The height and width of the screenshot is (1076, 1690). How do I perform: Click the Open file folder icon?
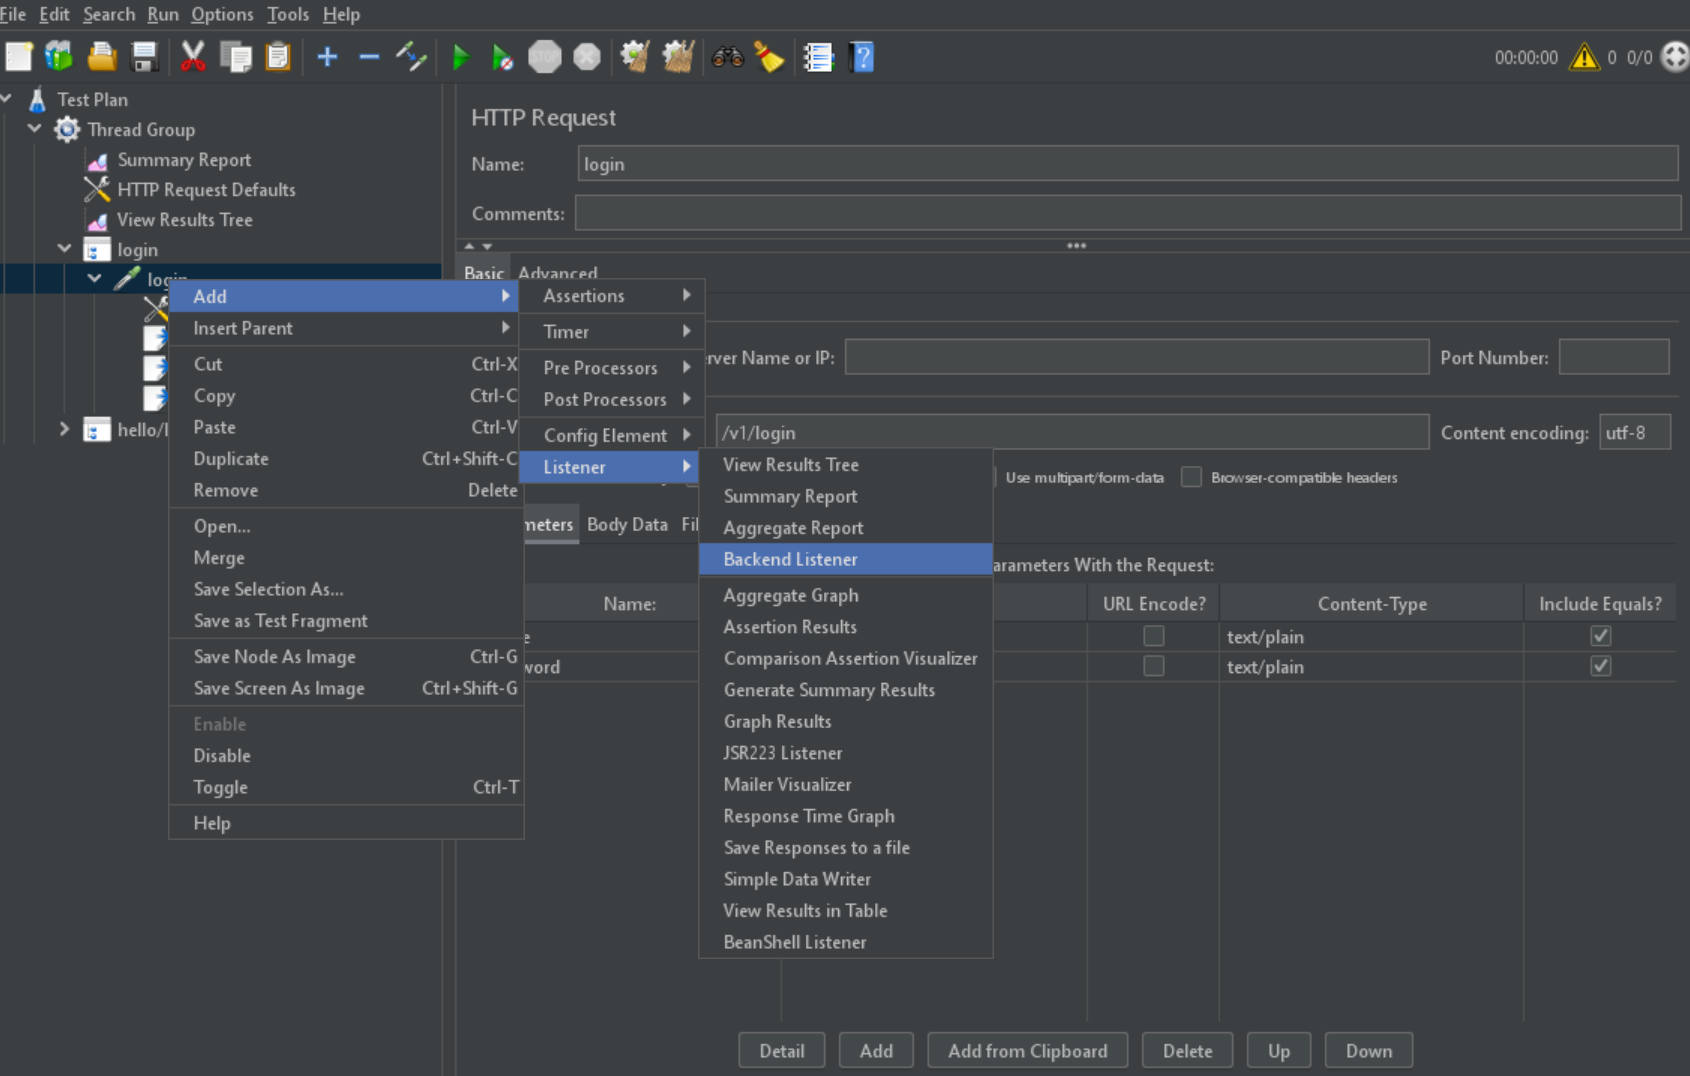pos(102,57)
